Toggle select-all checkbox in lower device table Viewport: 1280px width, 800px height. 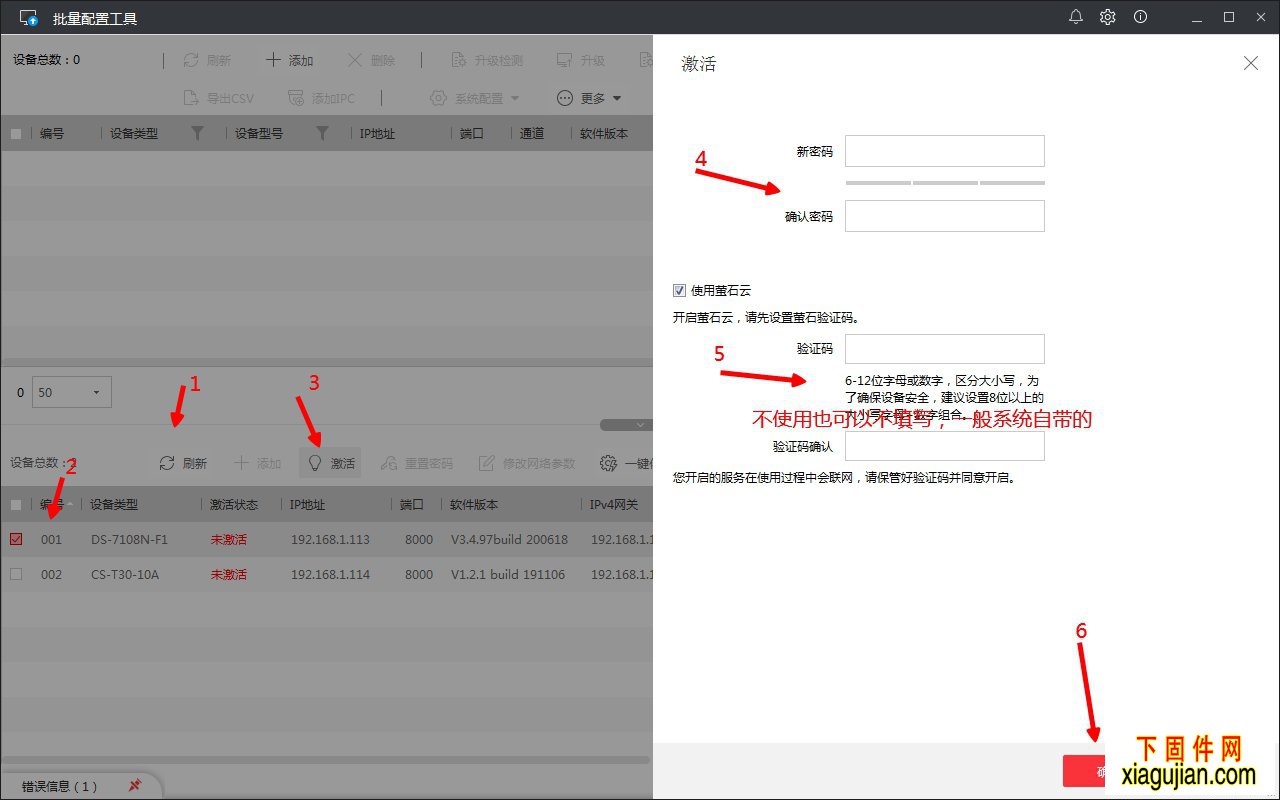16,505
